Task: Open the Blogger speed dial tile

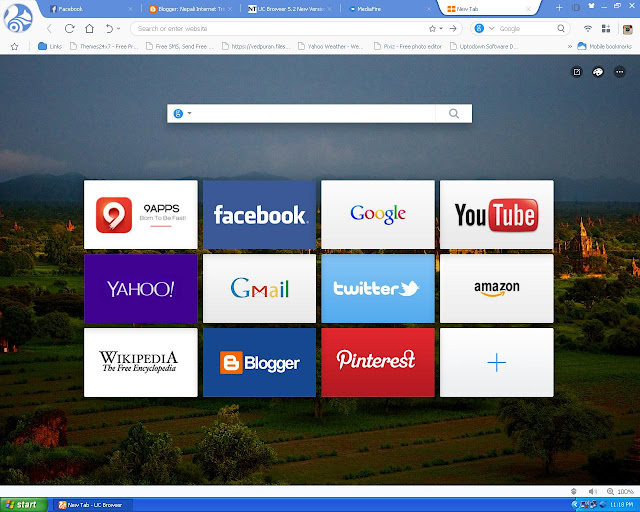Action: click(x=260, y=363)
